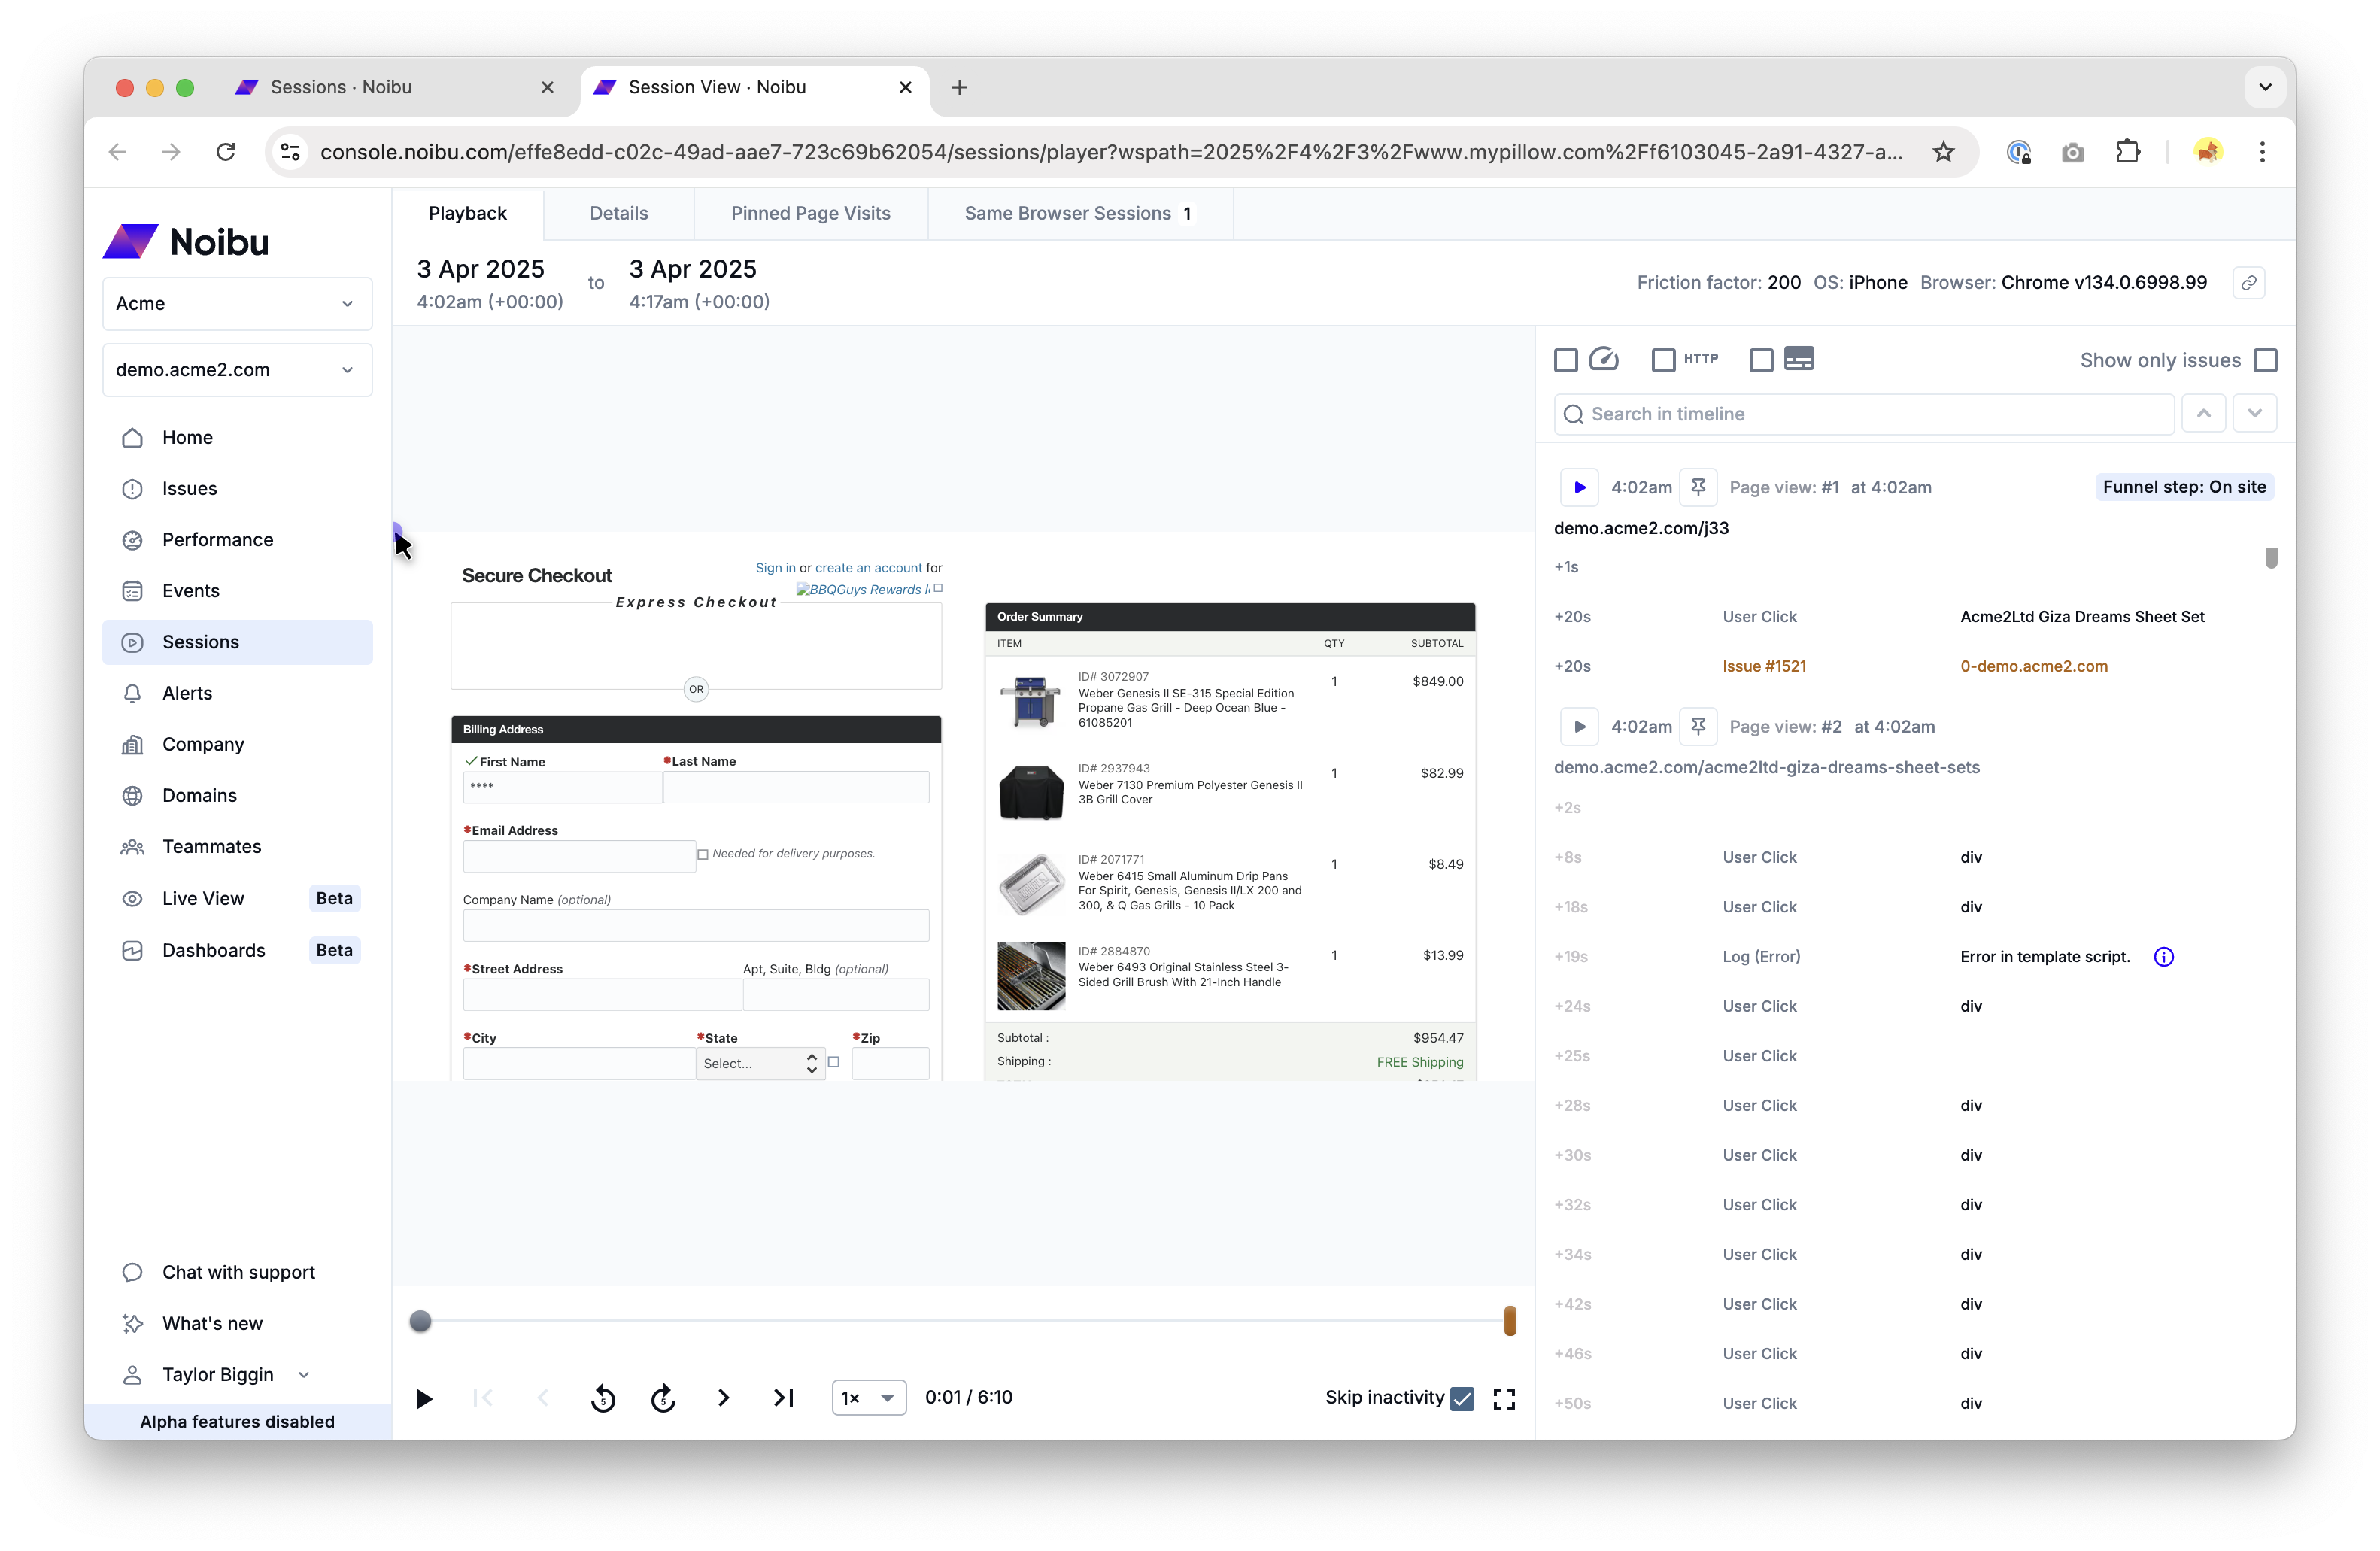2380x1551 pixels.
Task: Rewind playback five seconds
Action: [x=603, y=1397]
